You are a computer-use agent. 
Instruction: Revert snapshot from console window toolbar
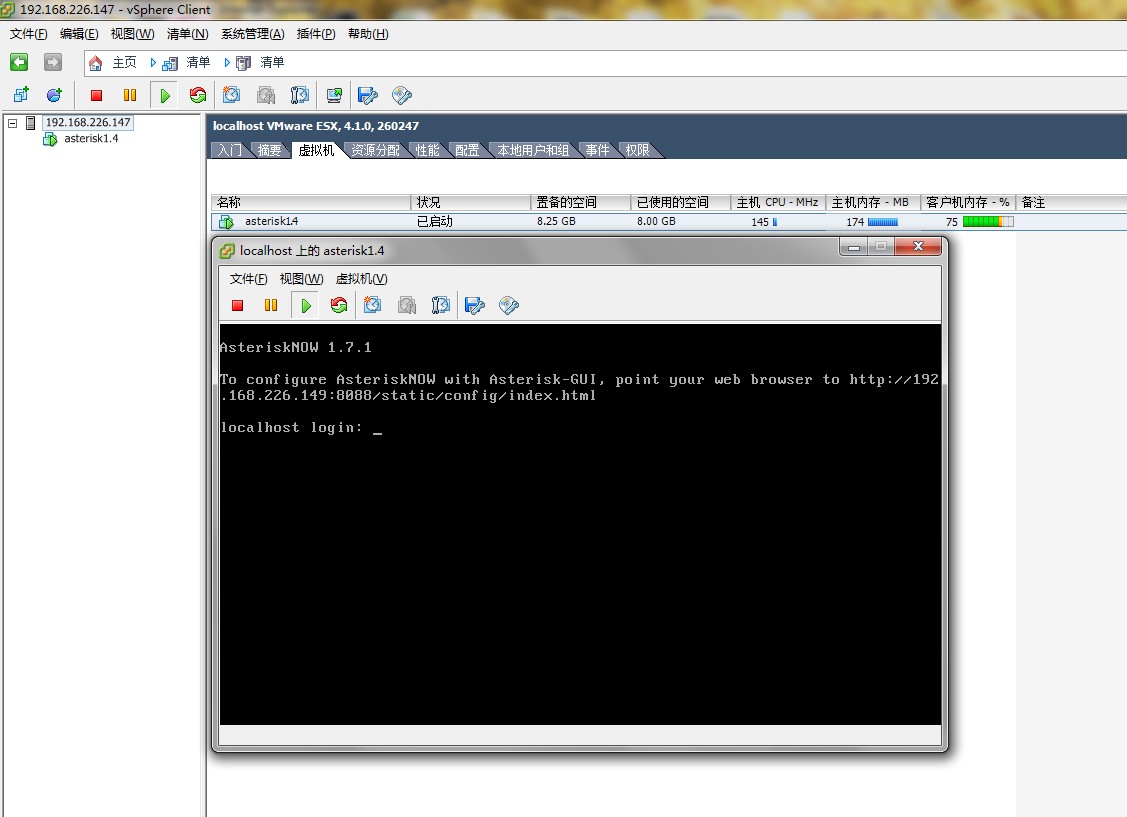(x=407, y=305)
